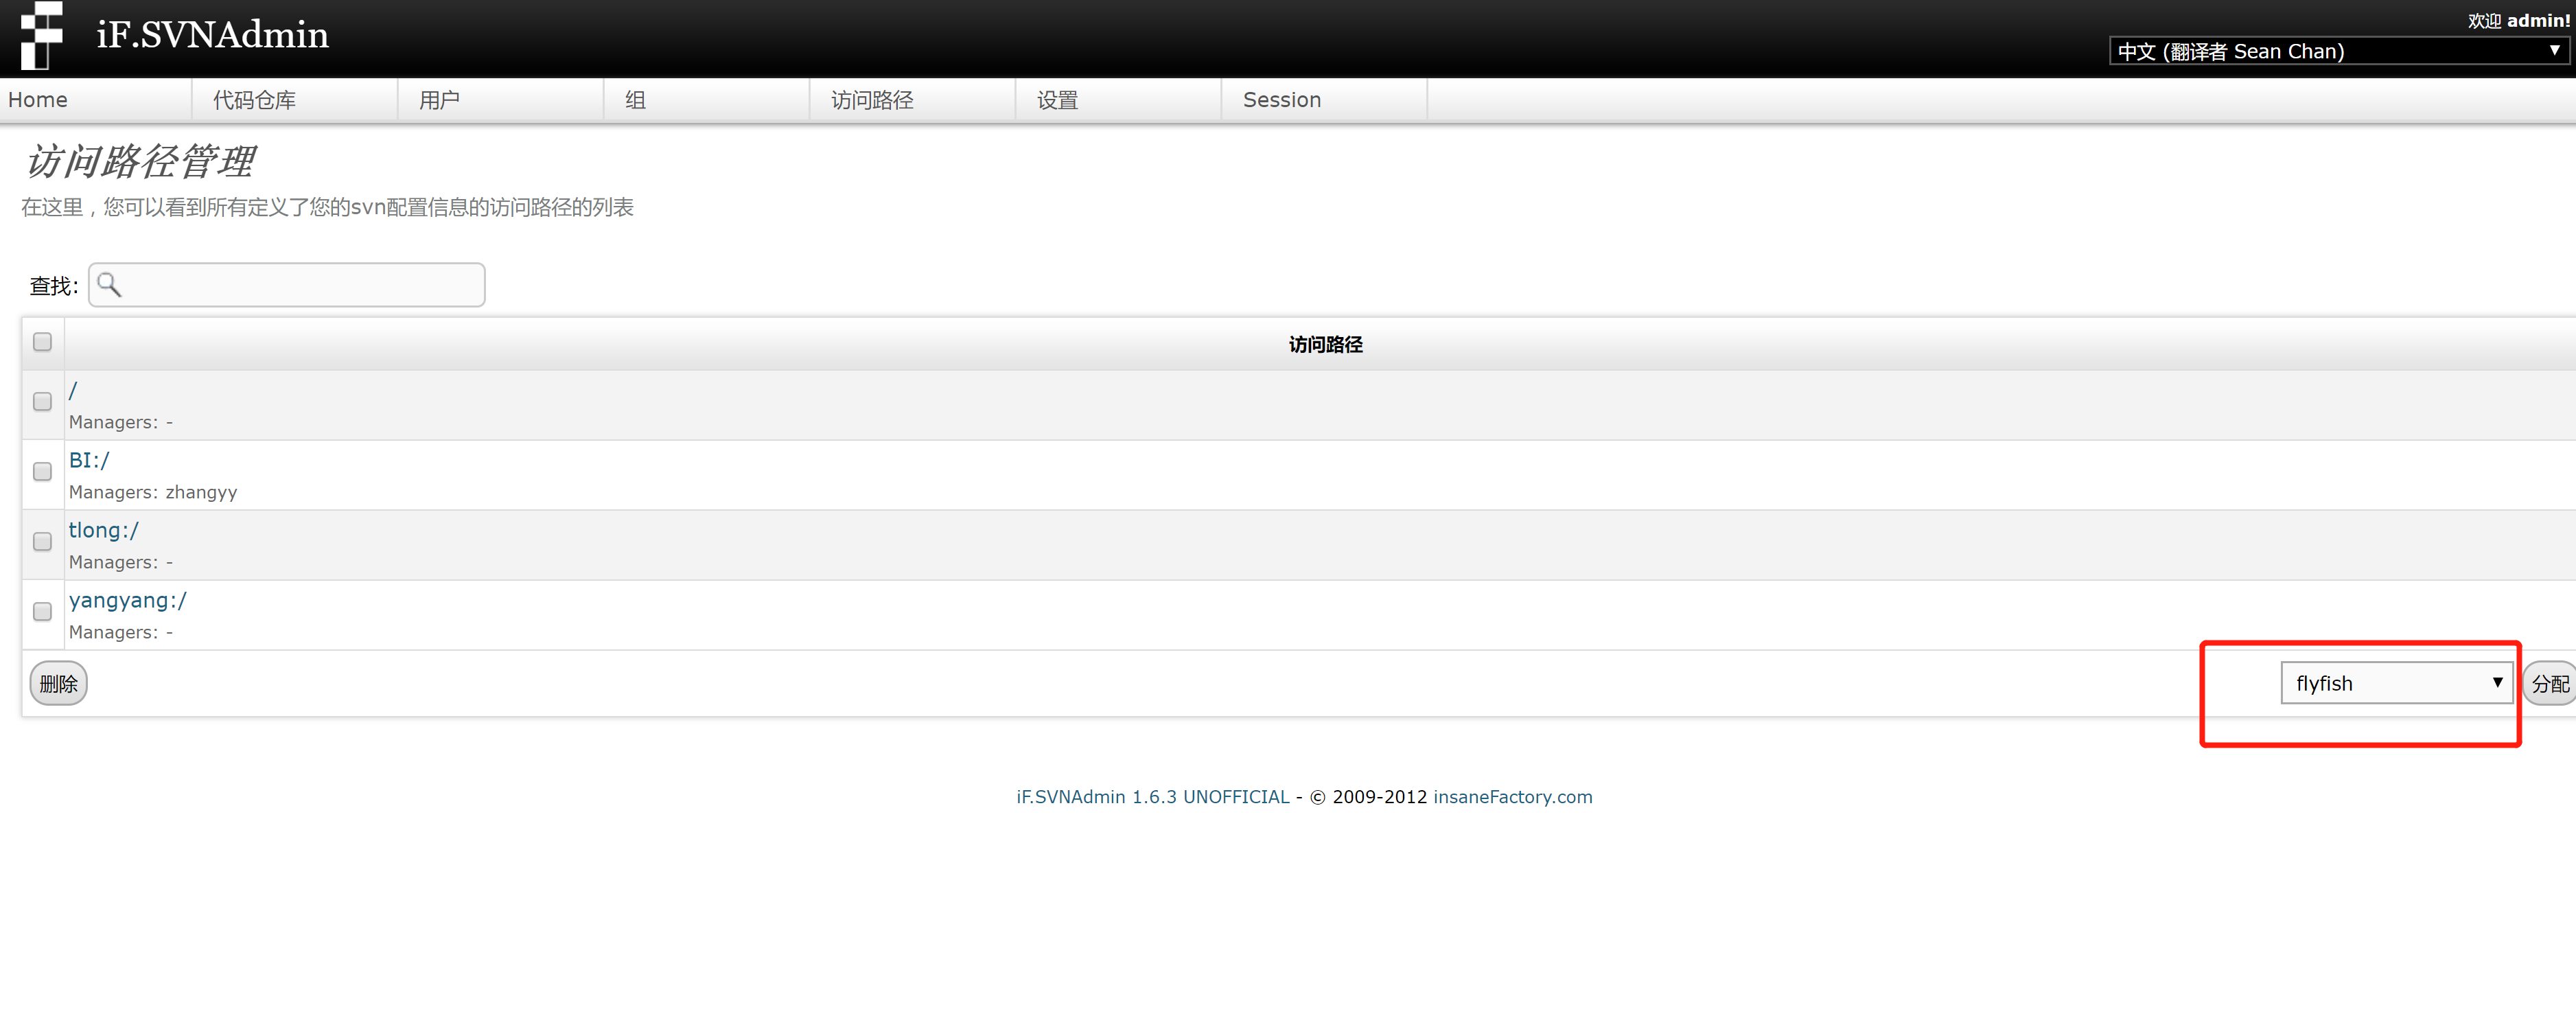Click the magnifier icon in search box
This screenshot has width=2576, height=1016.
coord(109,285)
